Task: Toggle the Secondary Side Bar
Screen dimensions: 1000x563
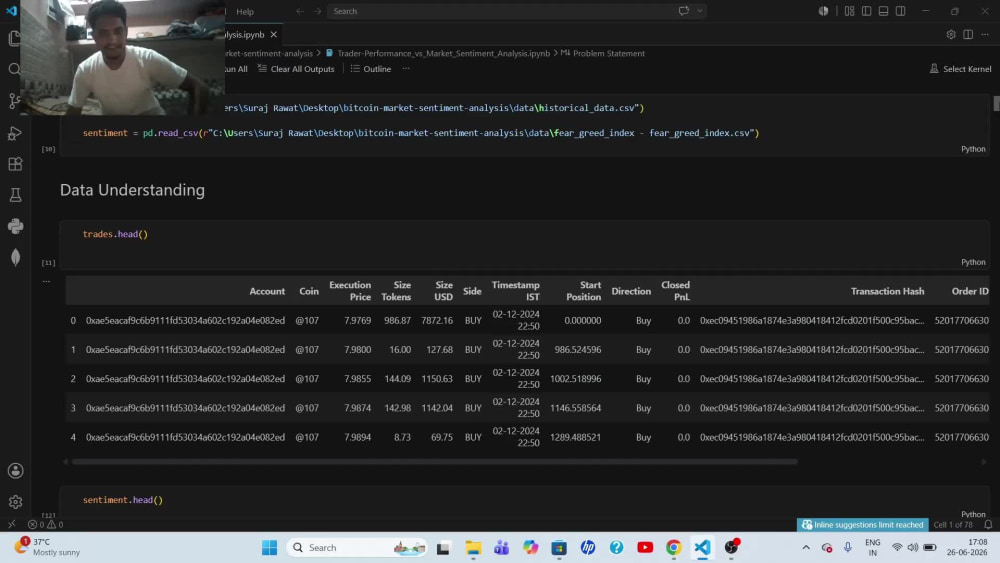Action: point(901,11)
